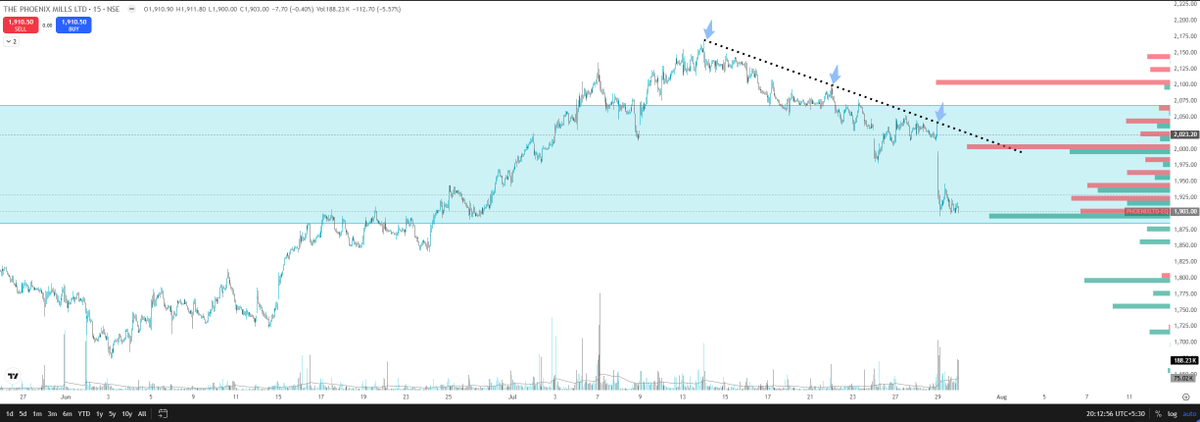Click the 188.23K volume label
This screenshot has height=422, width=1200.
coord(1184,360)
